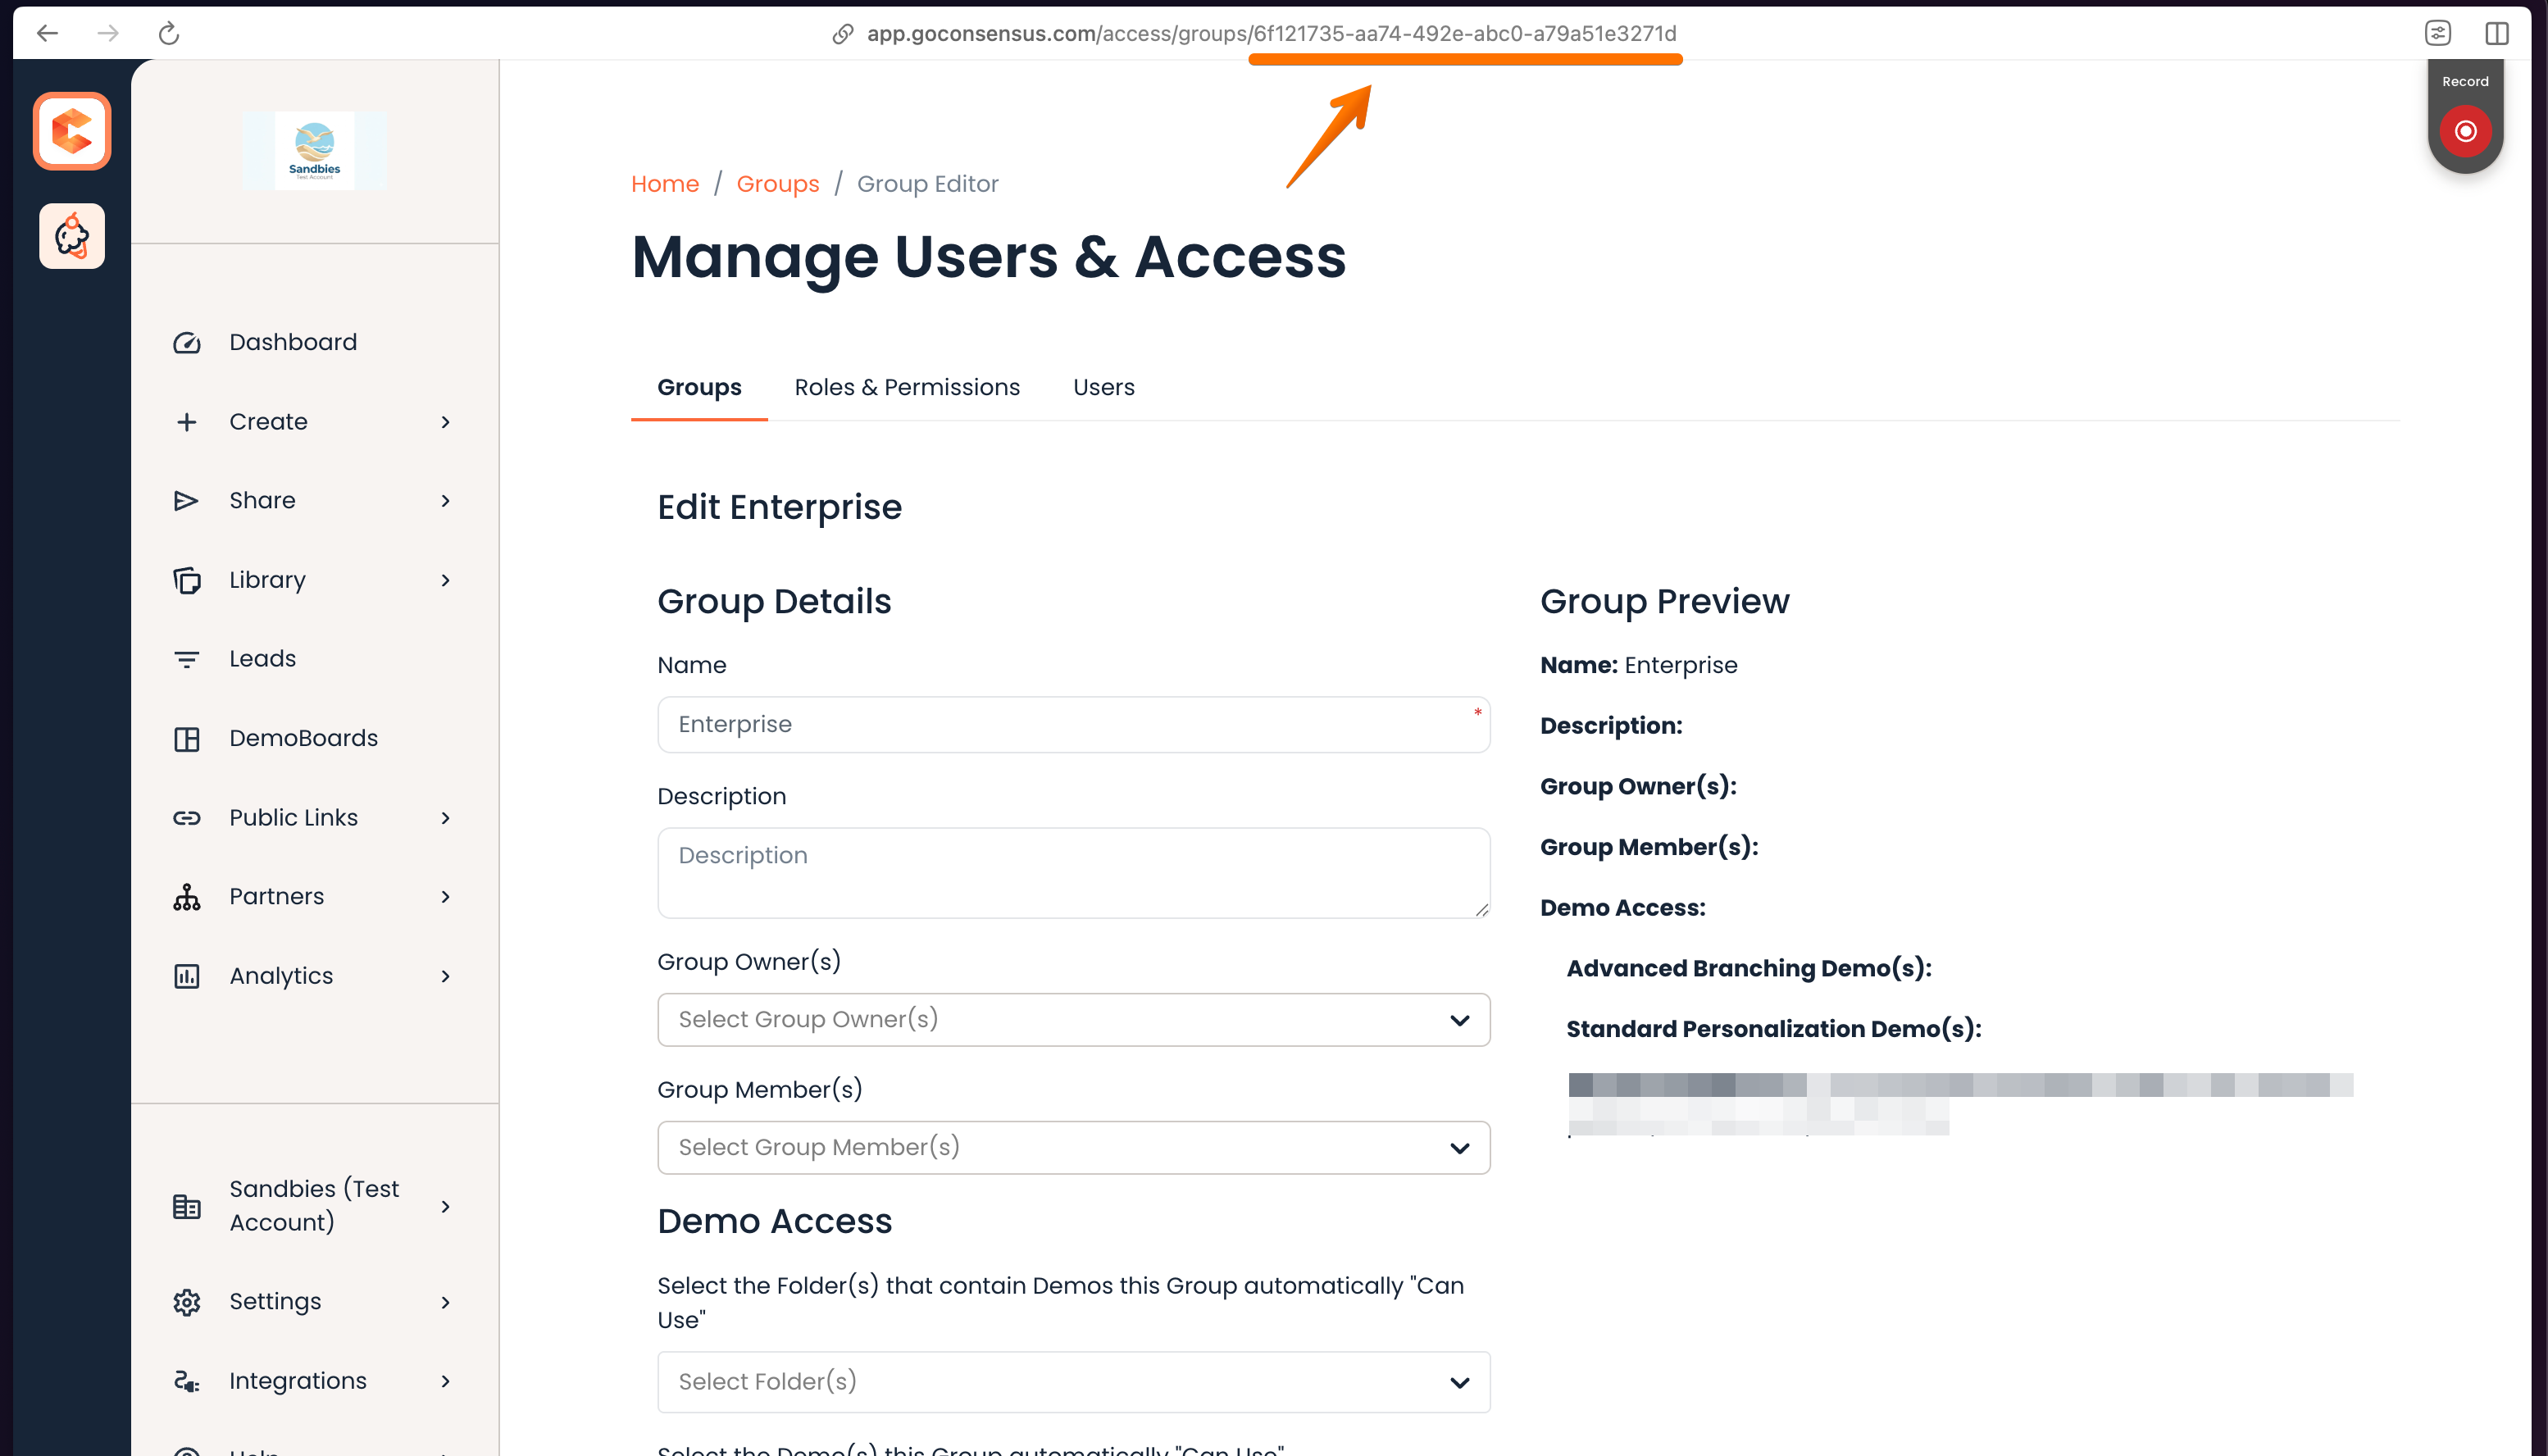The width and height of the screenshot is (2548, 1456).
Task: Click into the group Name input field
Action: 1073,724
